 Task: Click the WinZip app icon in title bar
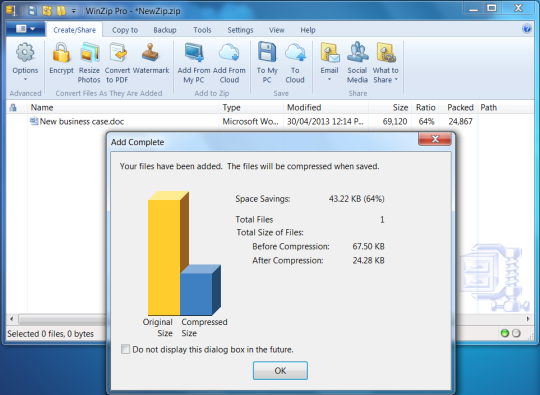pyautogui.click(x=11, y=11)
